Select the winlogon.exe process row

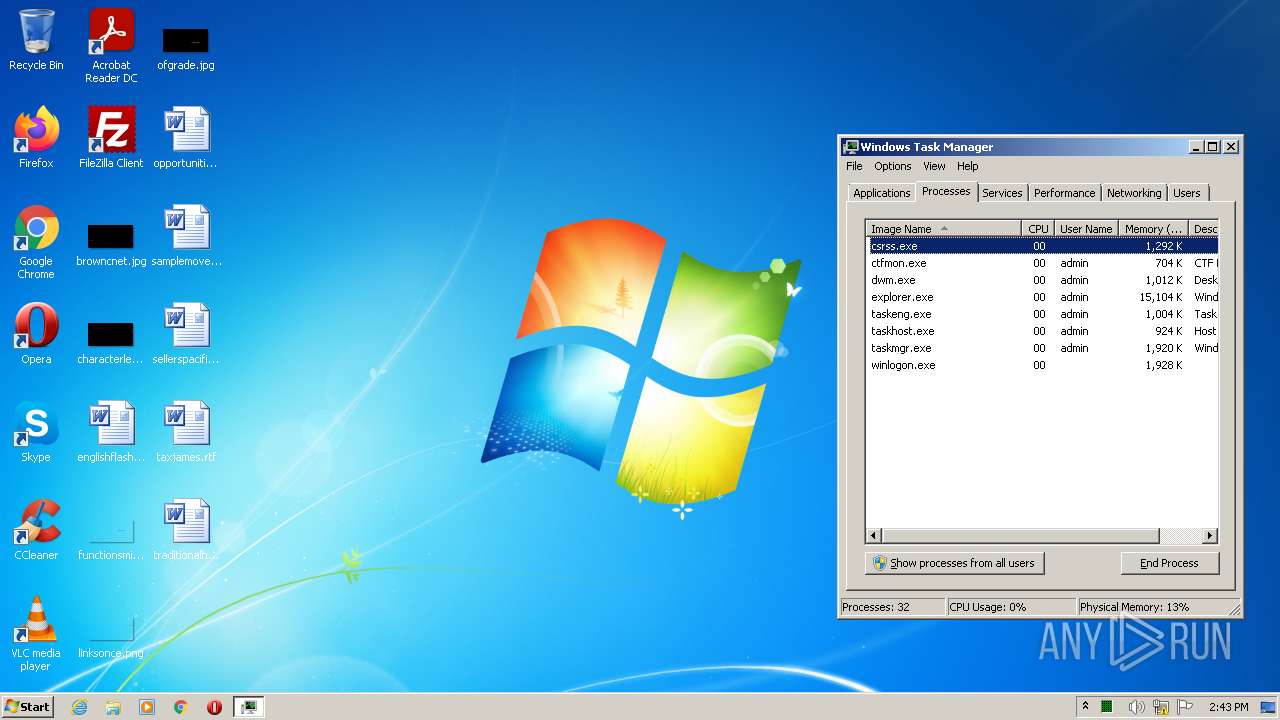[1042, 365]
